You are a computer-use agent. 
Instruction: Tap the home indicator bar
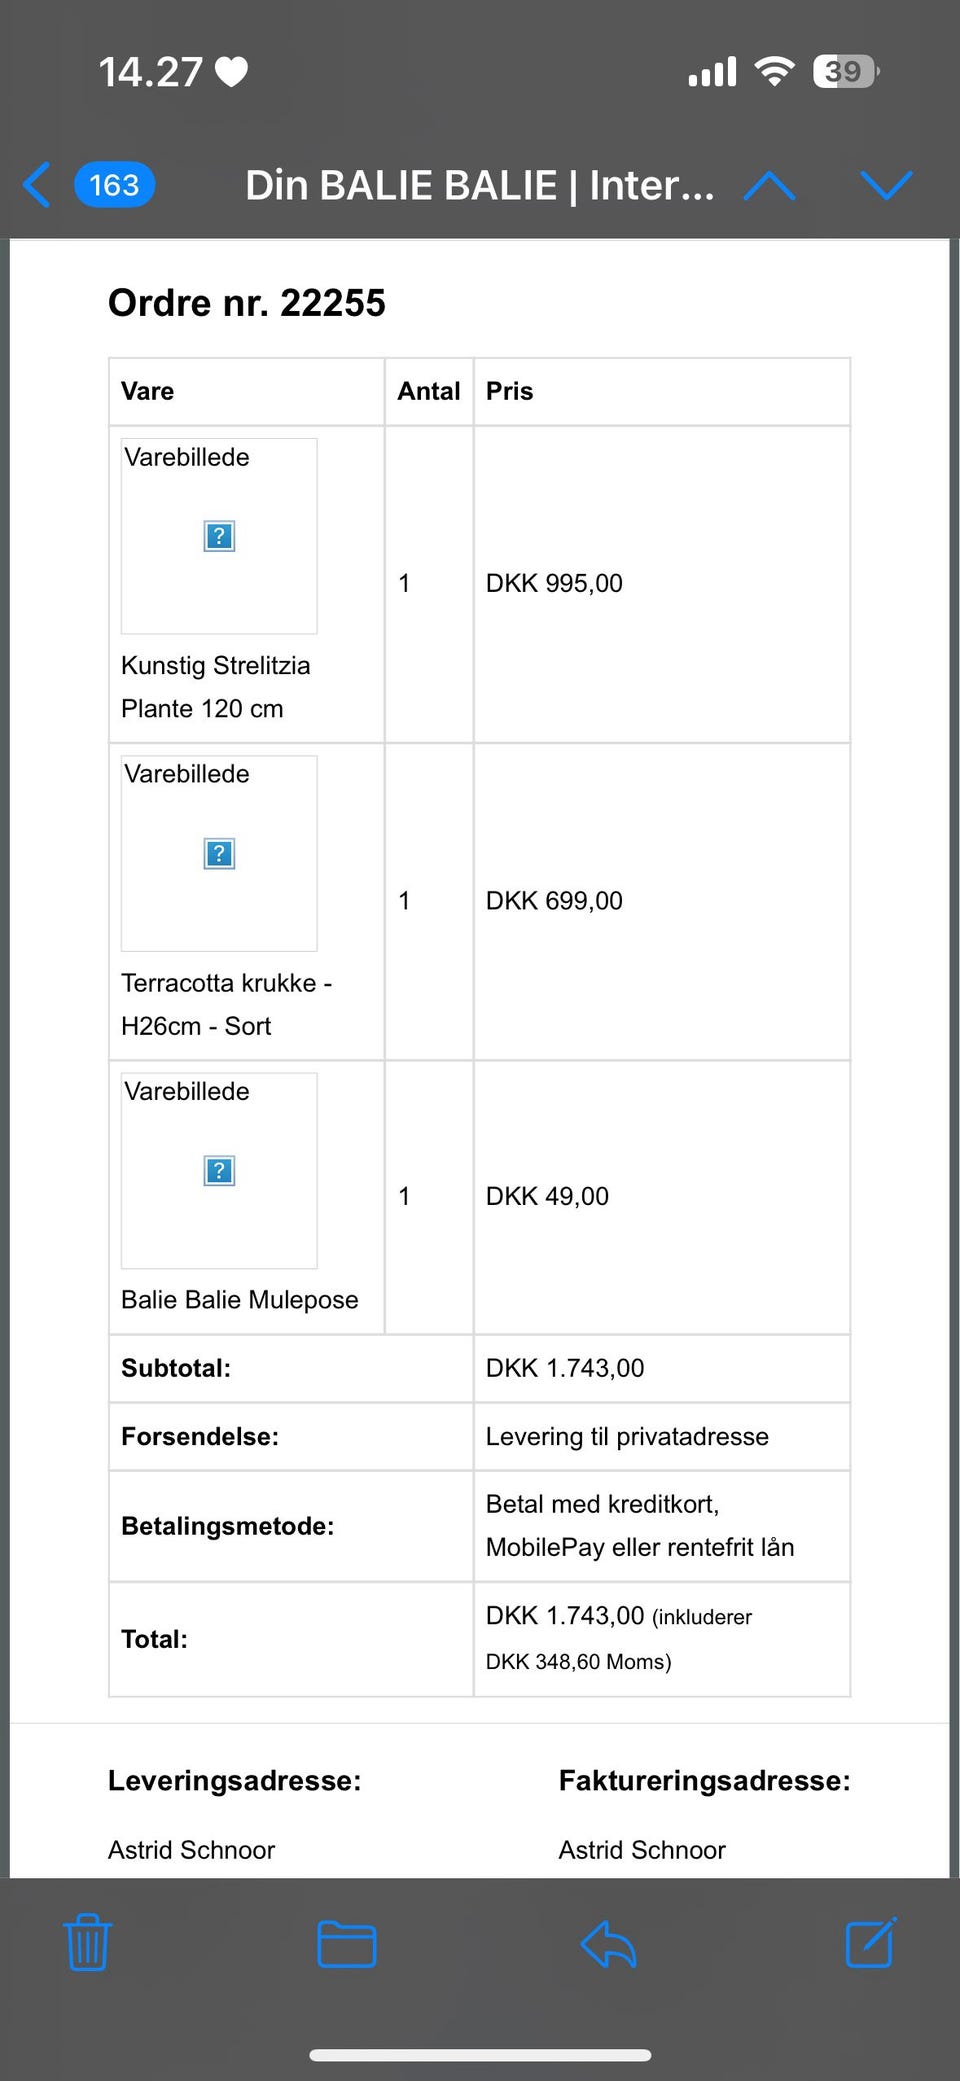(x=480, y=2055)
